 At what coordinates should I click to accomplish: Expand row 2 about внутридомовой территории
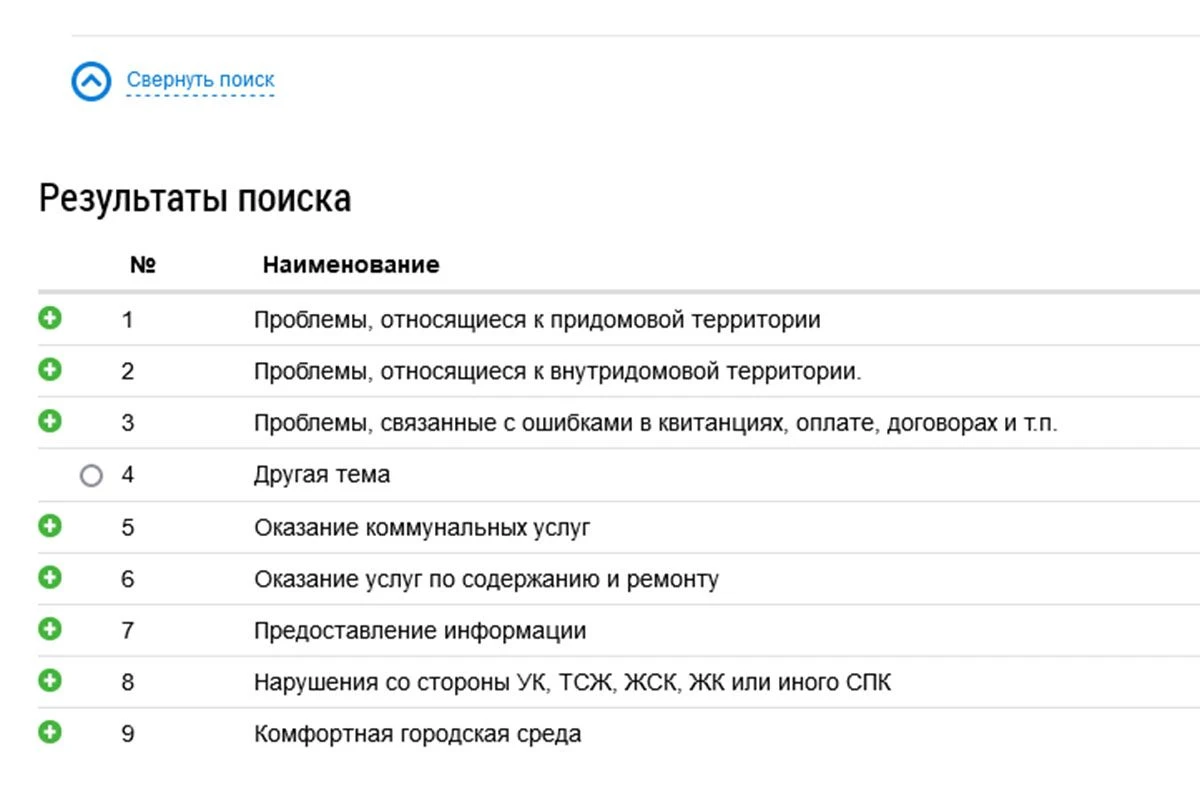coord(49,370)
